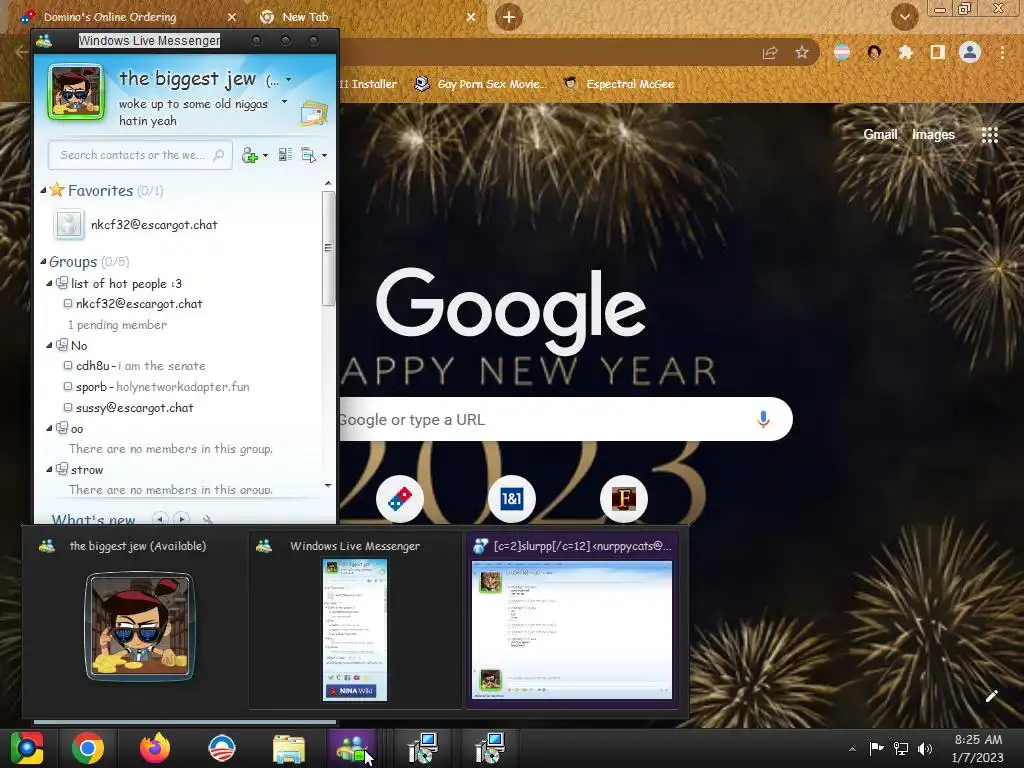
Task: Select contact sporb
Action: tap(156, 387)
